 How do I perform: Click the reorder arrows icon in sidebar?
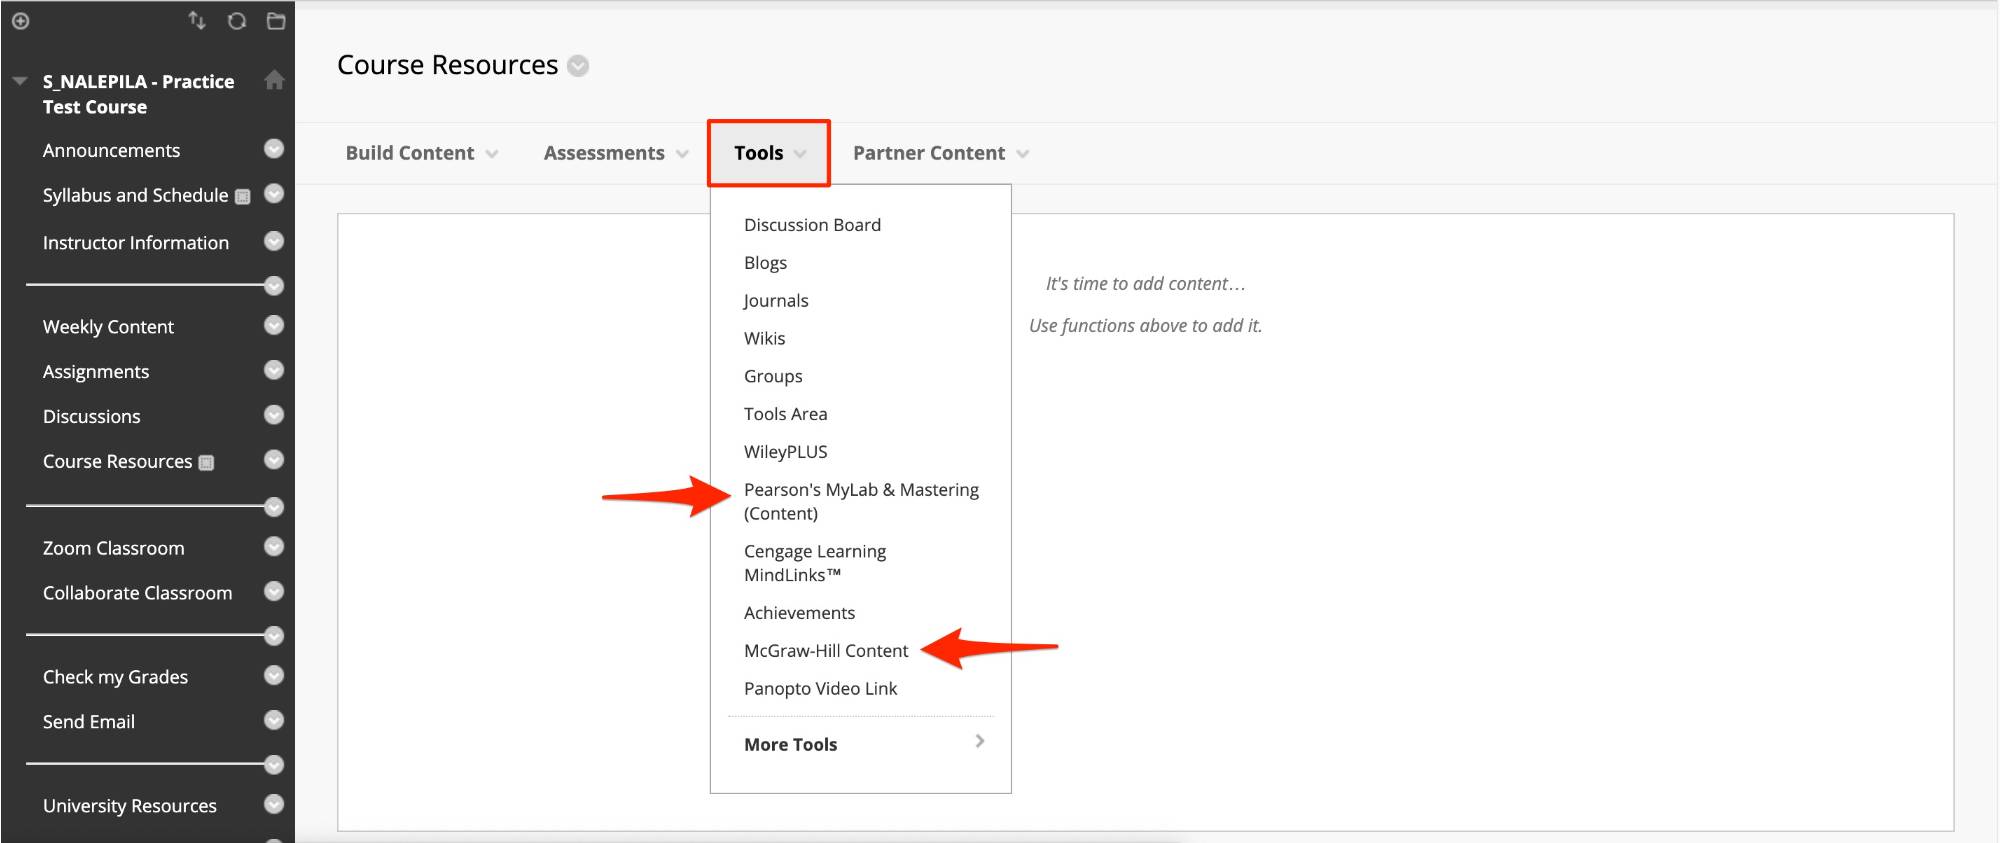[x=197, y=21]
